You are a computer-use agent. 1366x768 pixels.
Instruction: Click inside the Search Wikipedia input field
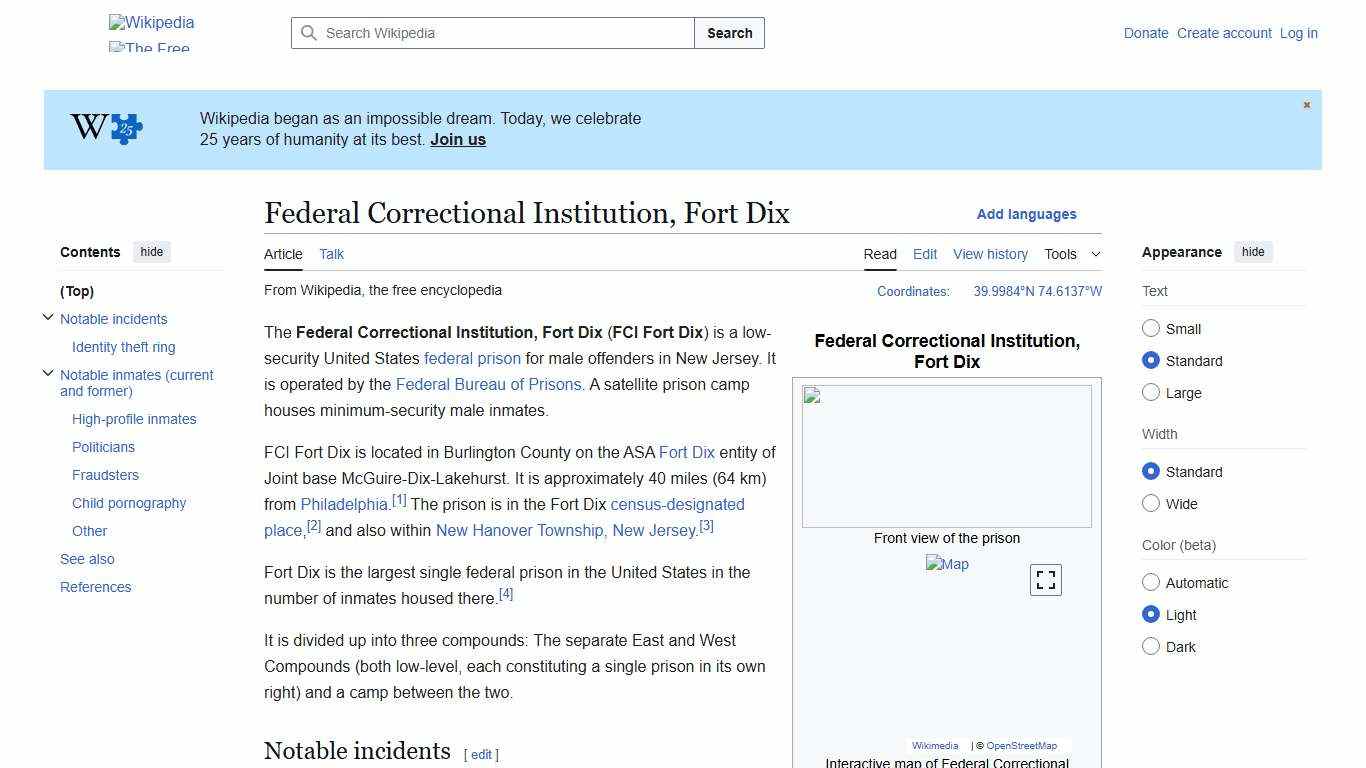(490, 33)
